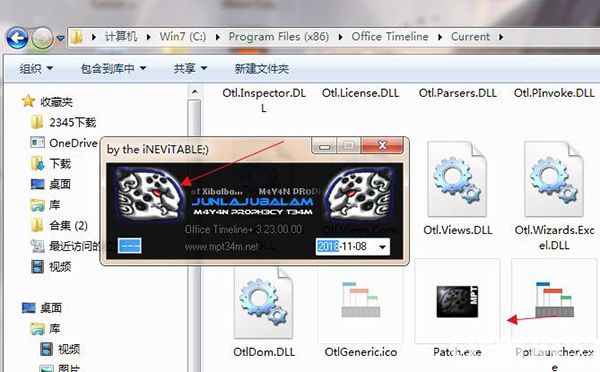Select 计算机 in the address breadcrumb
Image resolution: width=600 pixels, height=372 pixels.
(121, 37)
